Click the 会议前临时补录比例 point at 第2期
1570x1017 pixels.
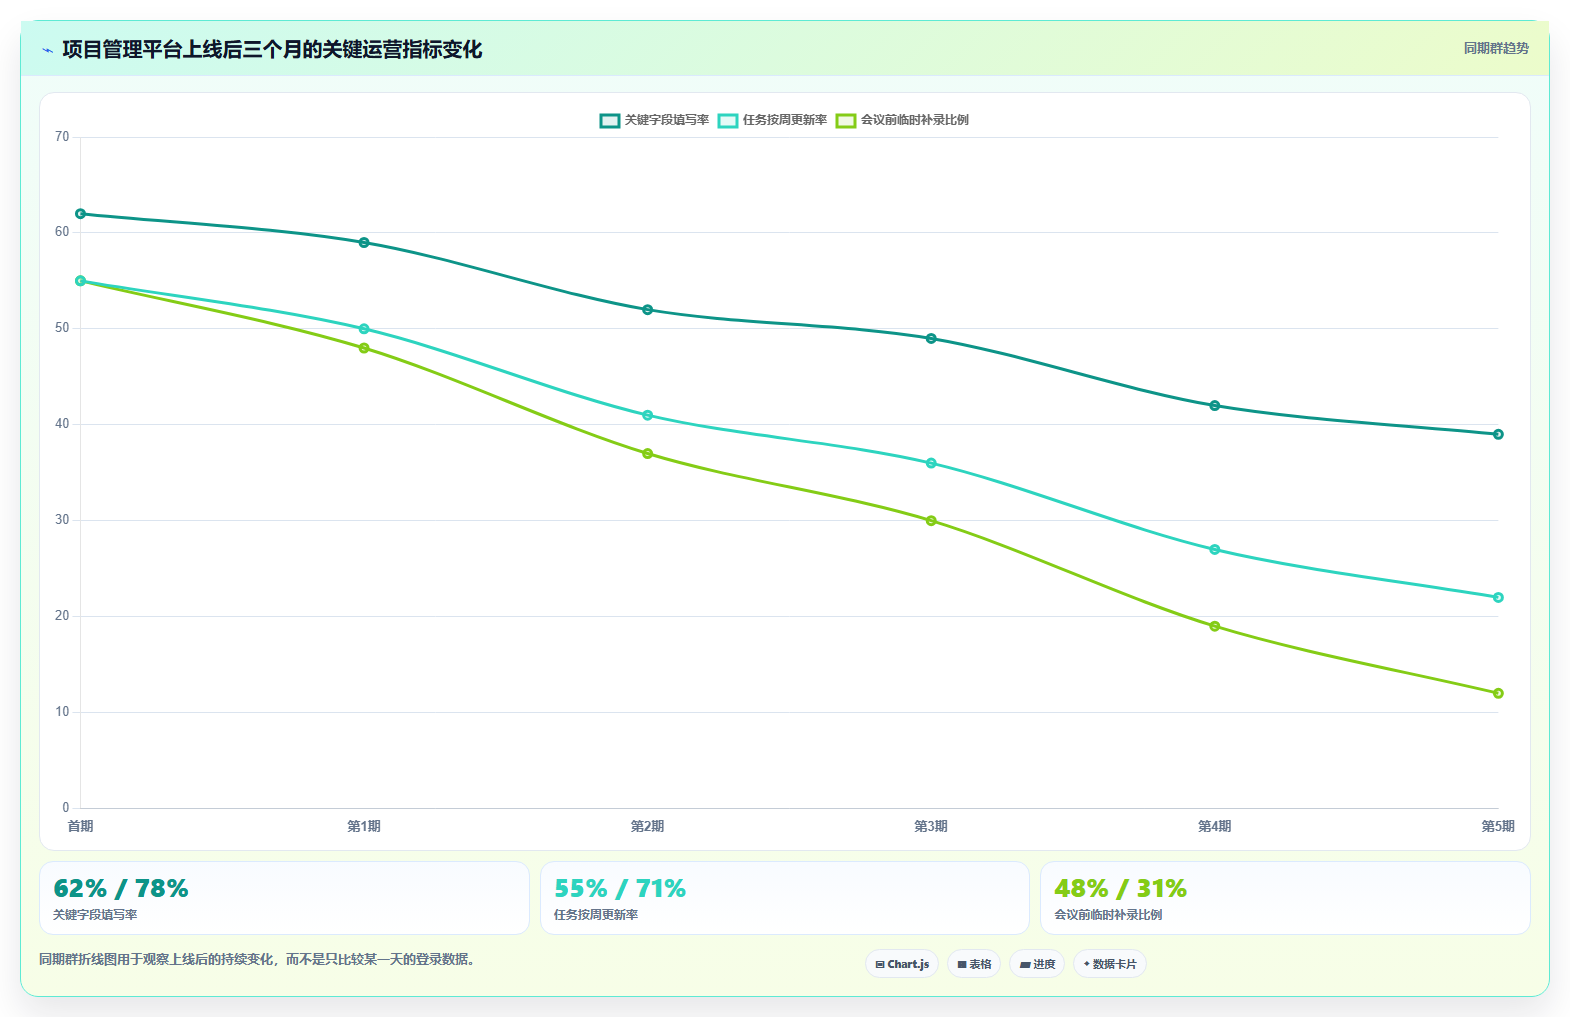[648, 453]
